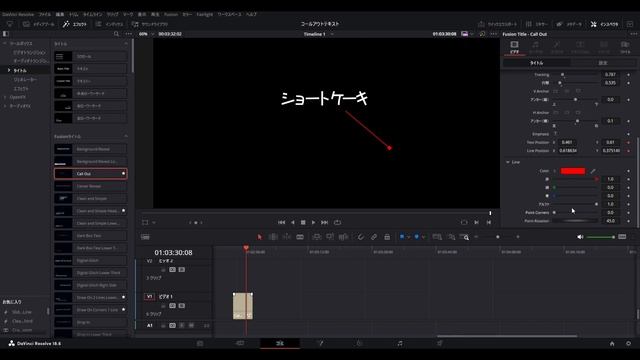Open the Sound Library panel button
Viewport: 640px width, 360px height.
pos(150,24)
